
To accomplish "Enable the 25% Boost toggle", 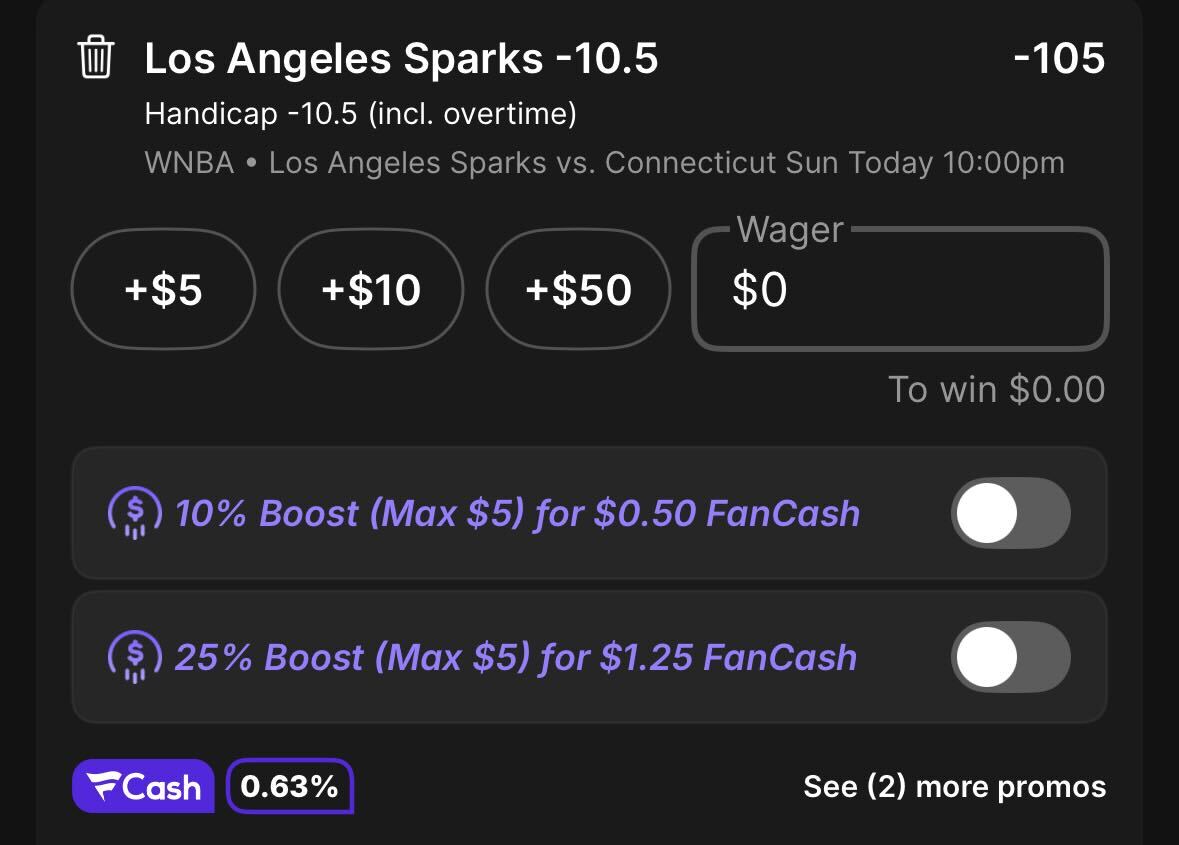I will (x=1011, y=656).
